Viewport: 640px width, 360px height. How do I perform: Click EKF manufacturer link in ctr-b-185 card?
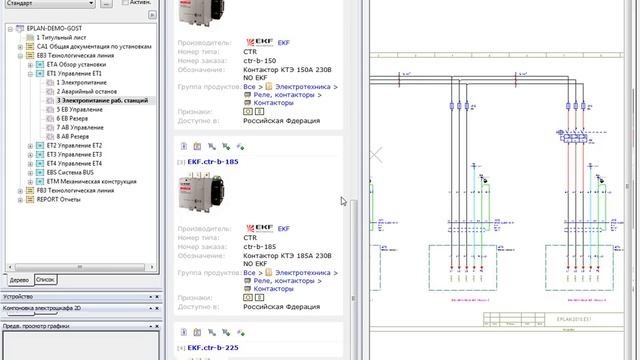pyautogui.click(x=283, y=229)
